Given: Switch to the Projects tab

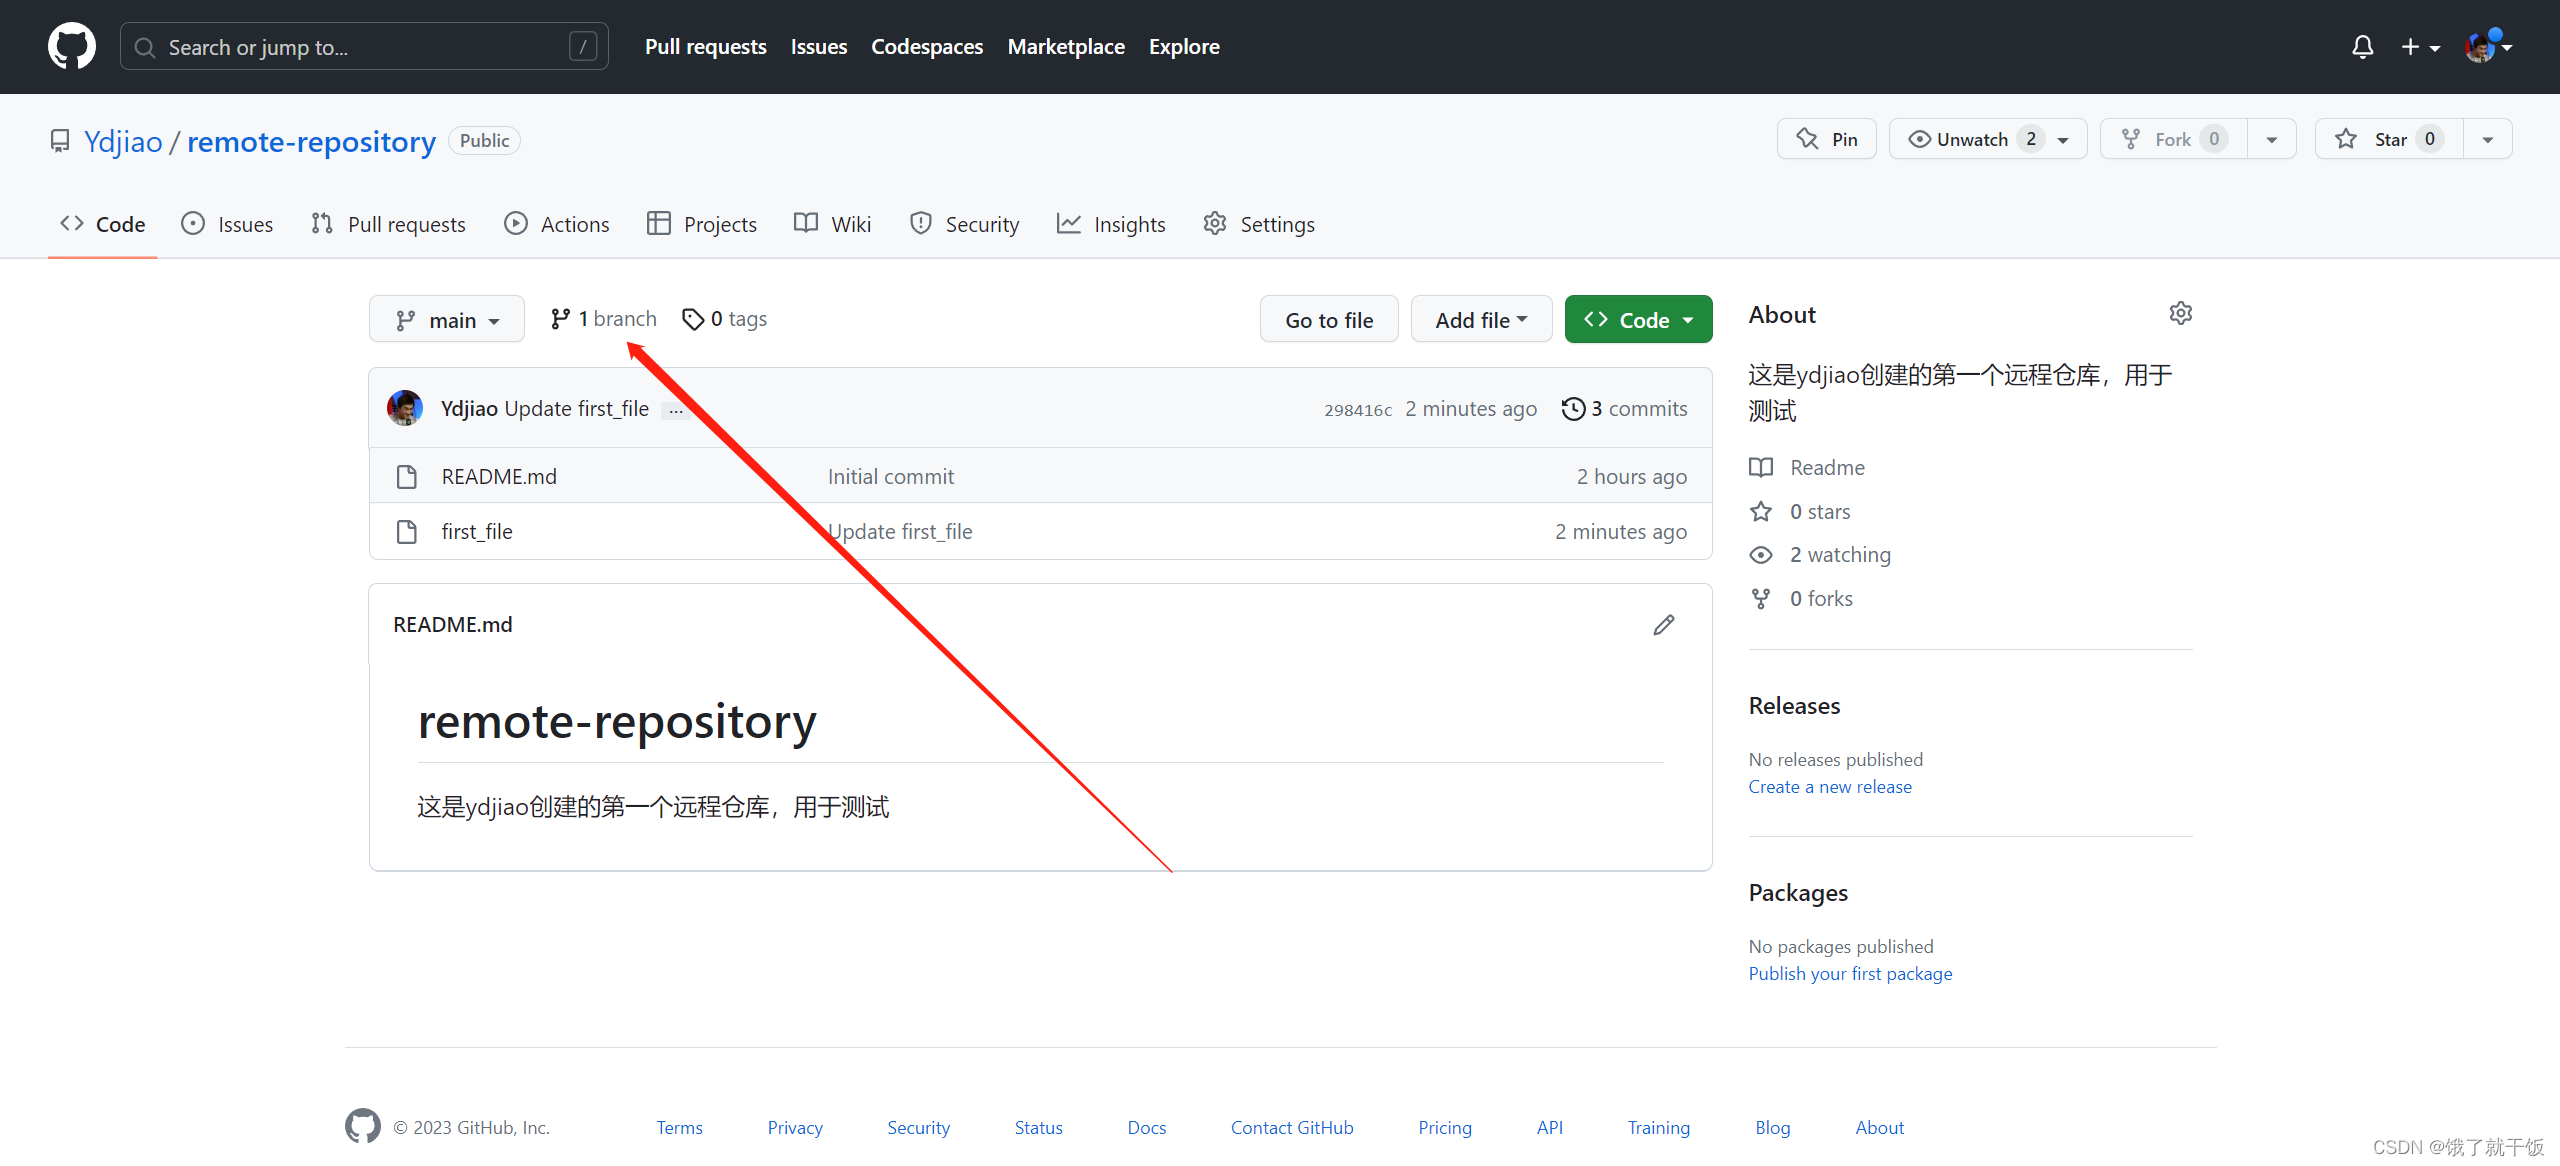Looking at the screenshot, I should point(702,224).
